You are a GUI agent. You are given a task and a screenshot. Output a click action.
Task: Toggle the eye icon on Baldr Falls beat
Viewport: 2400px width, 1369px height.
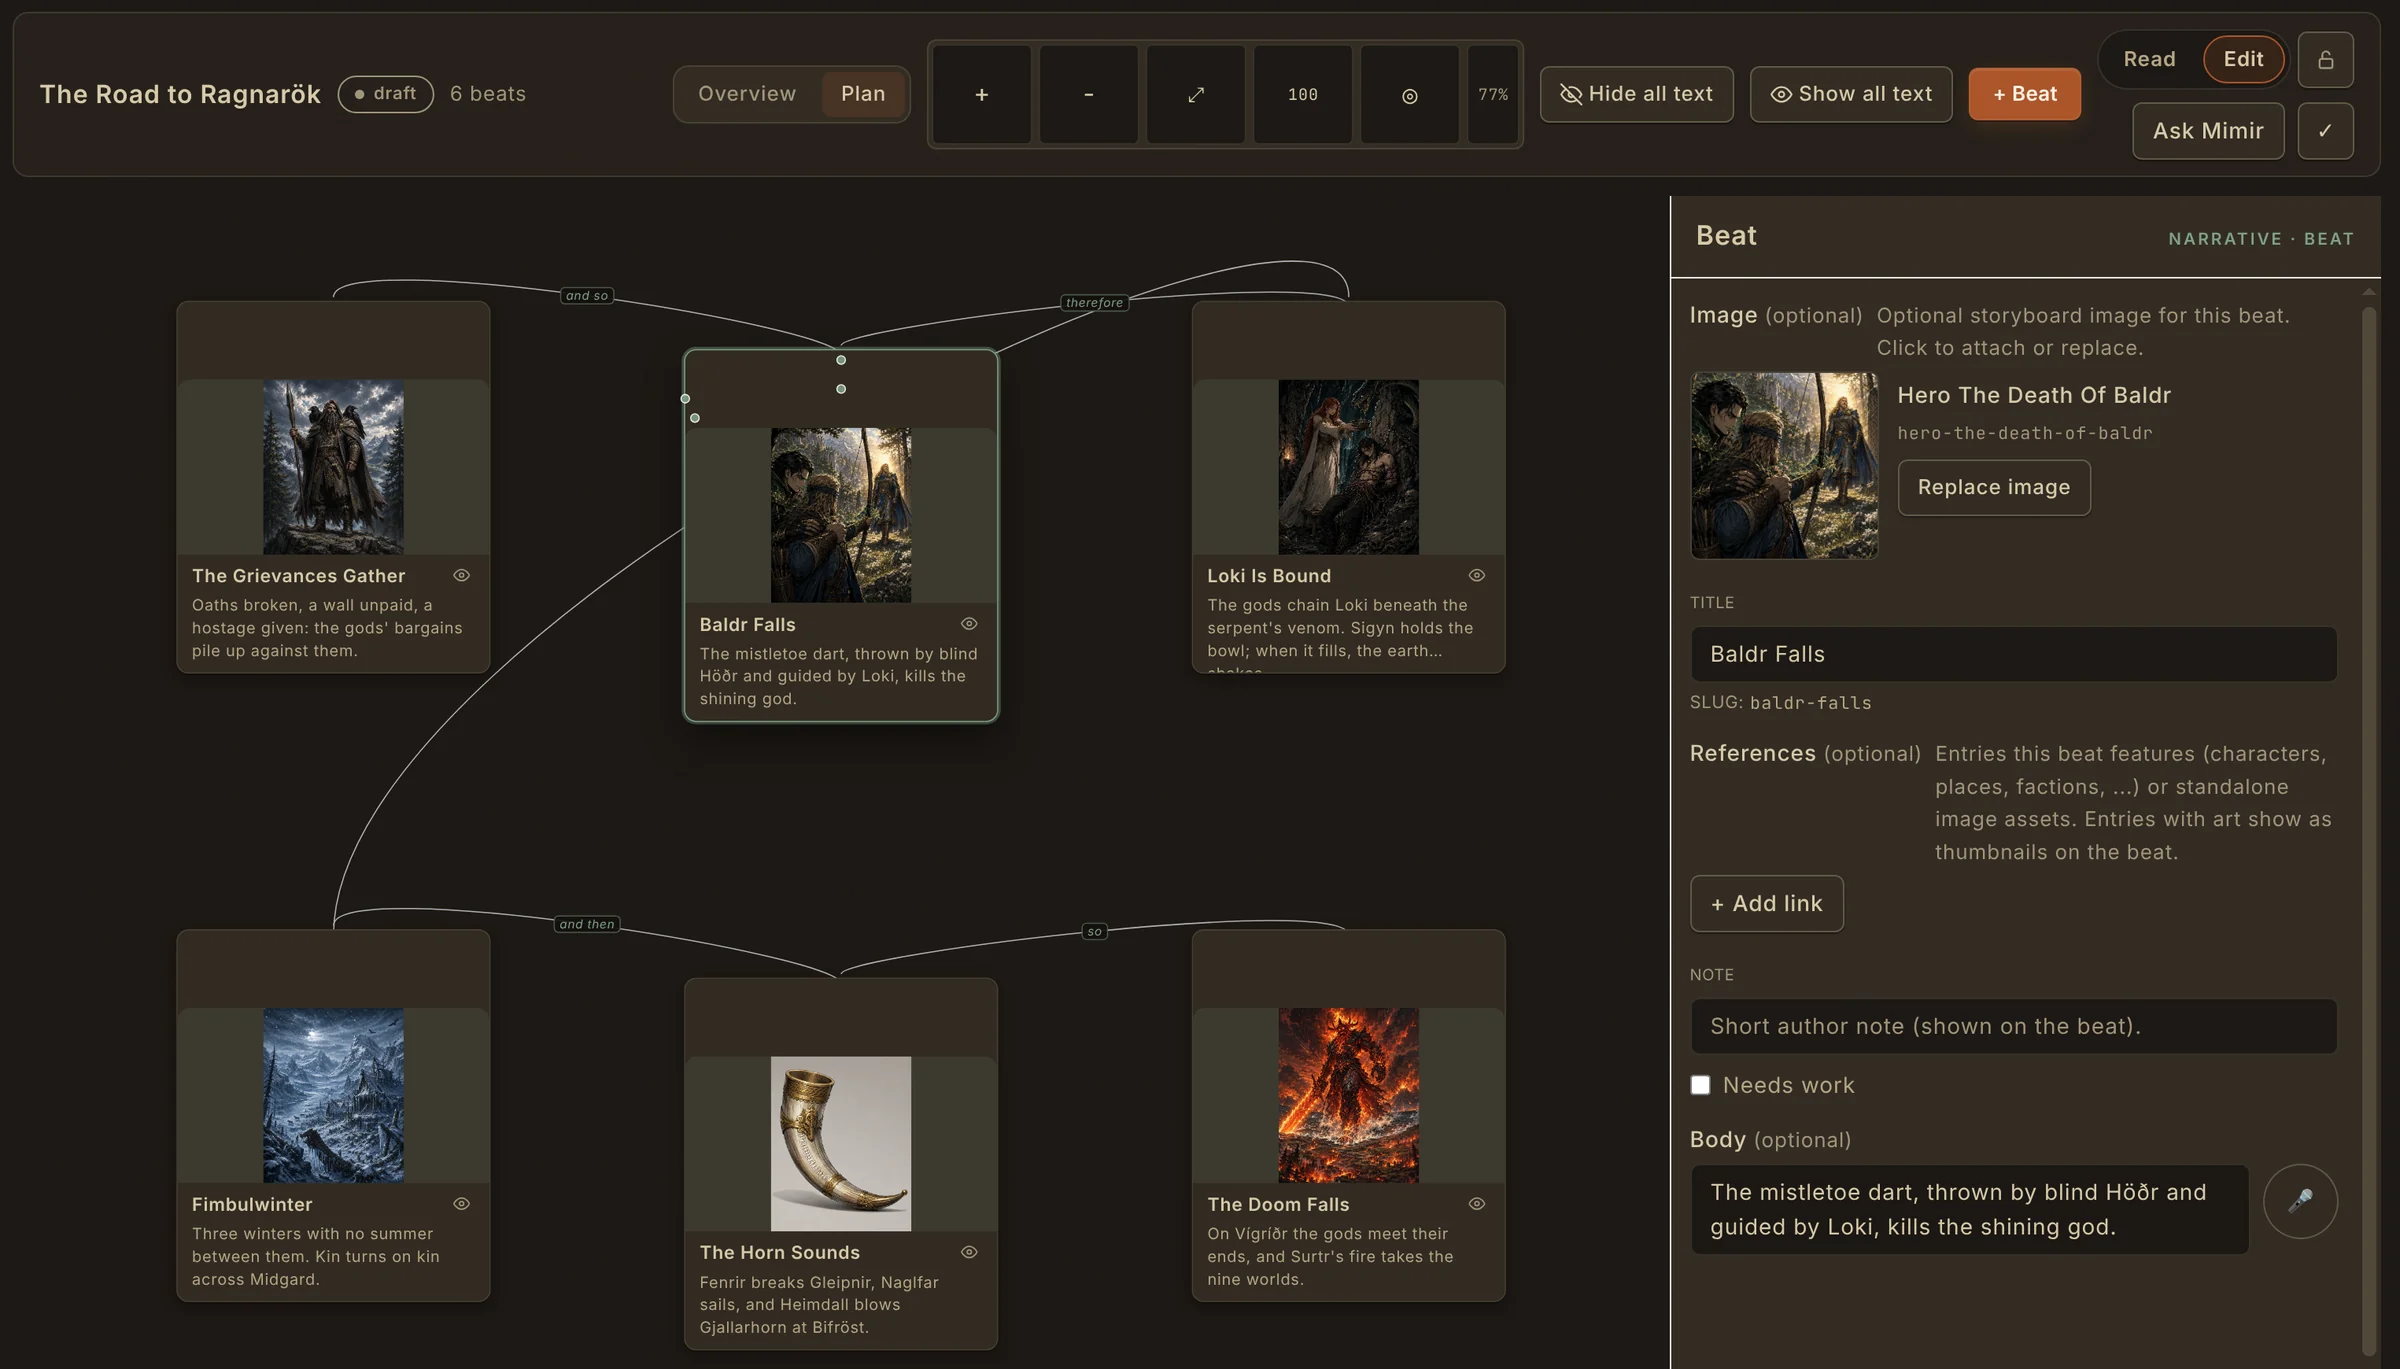pyautogui.click(x=969, y=624)
